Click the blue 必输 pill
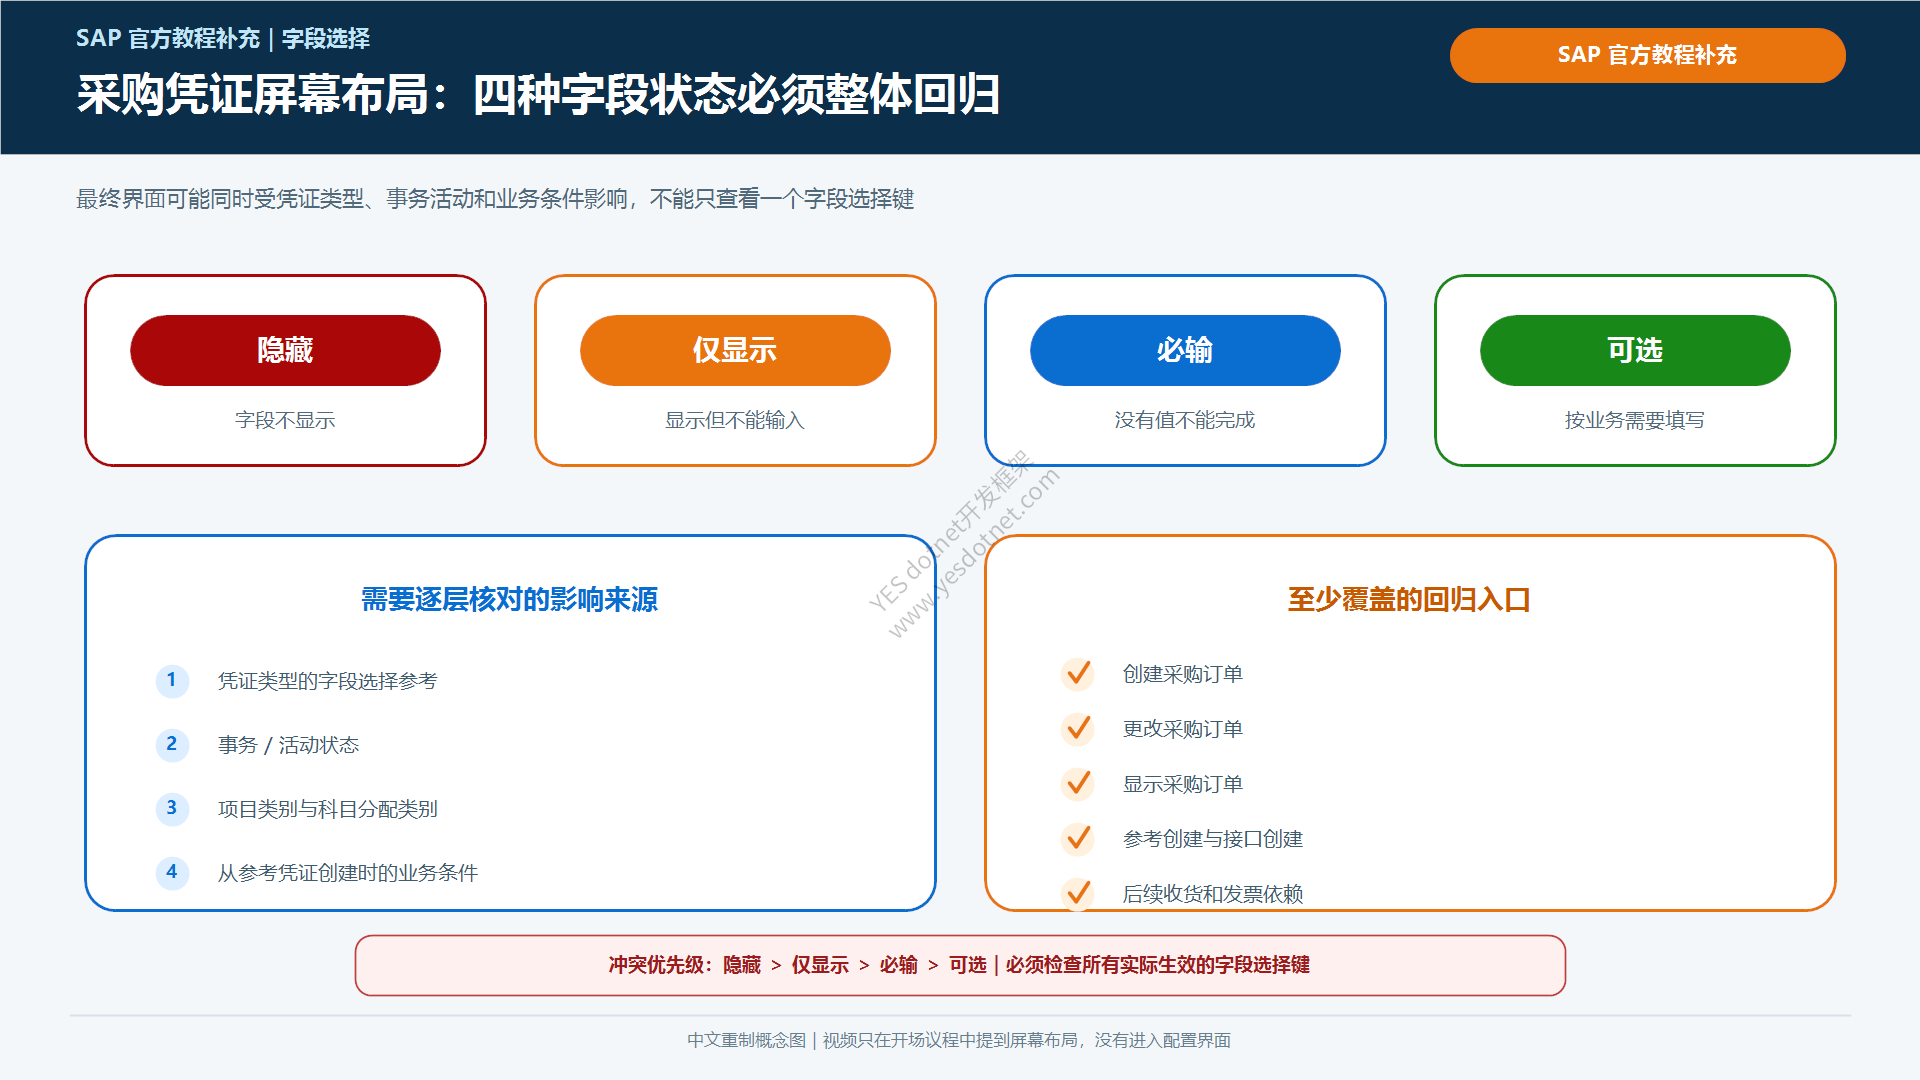The height and width of the screenshot is (1080, 1920). click(1185, 350)
